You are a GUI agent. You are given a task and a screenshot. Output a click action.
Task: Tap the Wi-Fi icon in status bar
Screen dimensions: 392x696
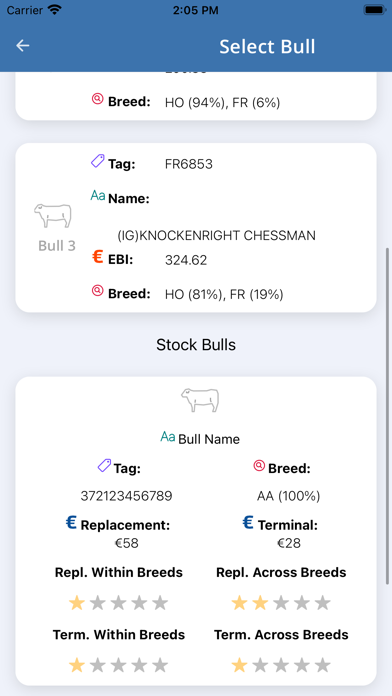click(55, 10)
